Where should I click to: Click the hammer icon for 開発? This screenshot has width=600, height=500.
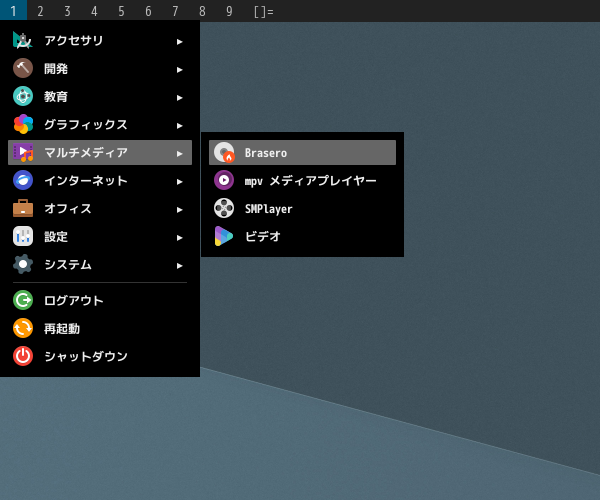click(x=23, y=68)
